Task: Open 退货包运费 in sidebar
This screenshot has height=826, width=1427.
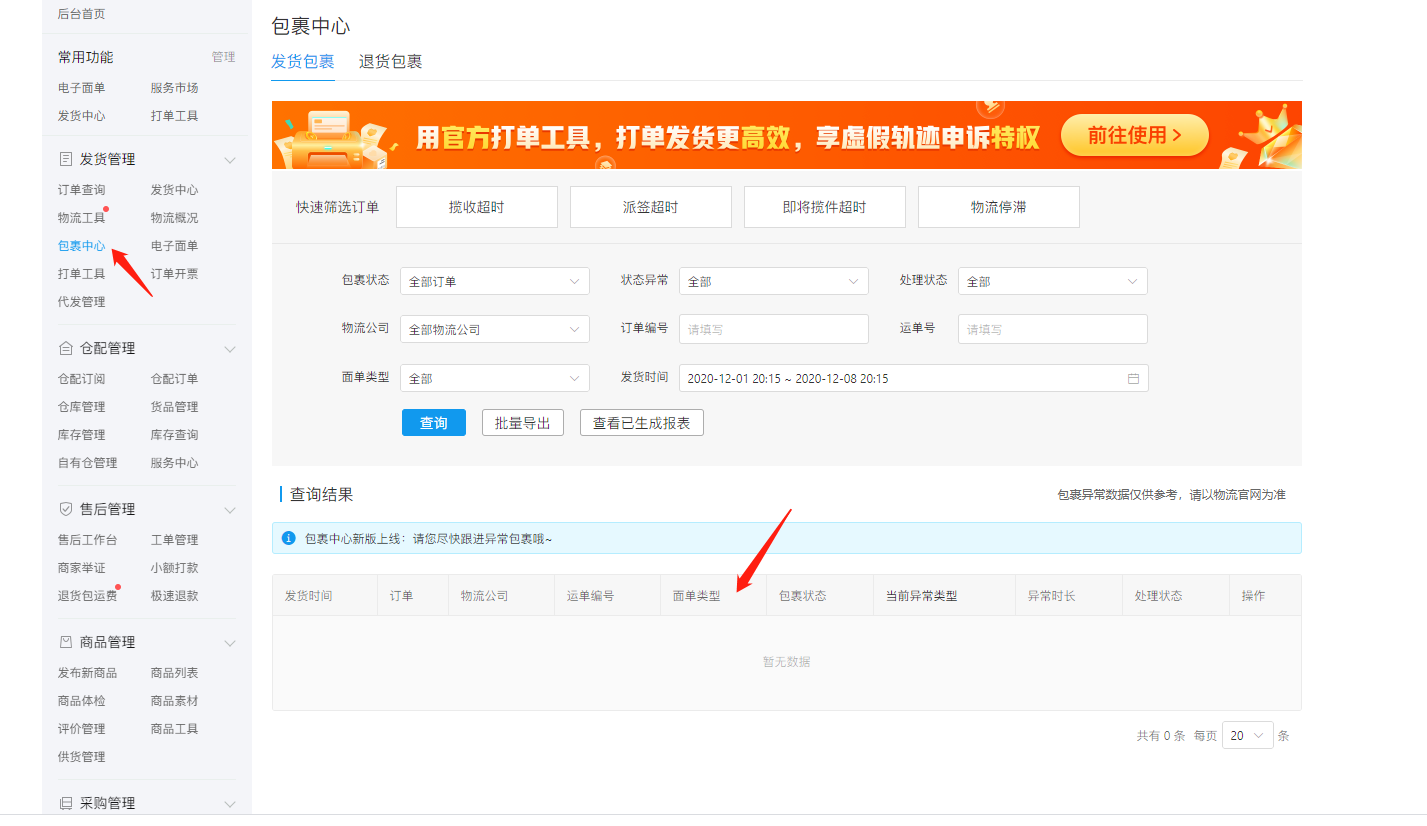Action: (x=88, y=596)
